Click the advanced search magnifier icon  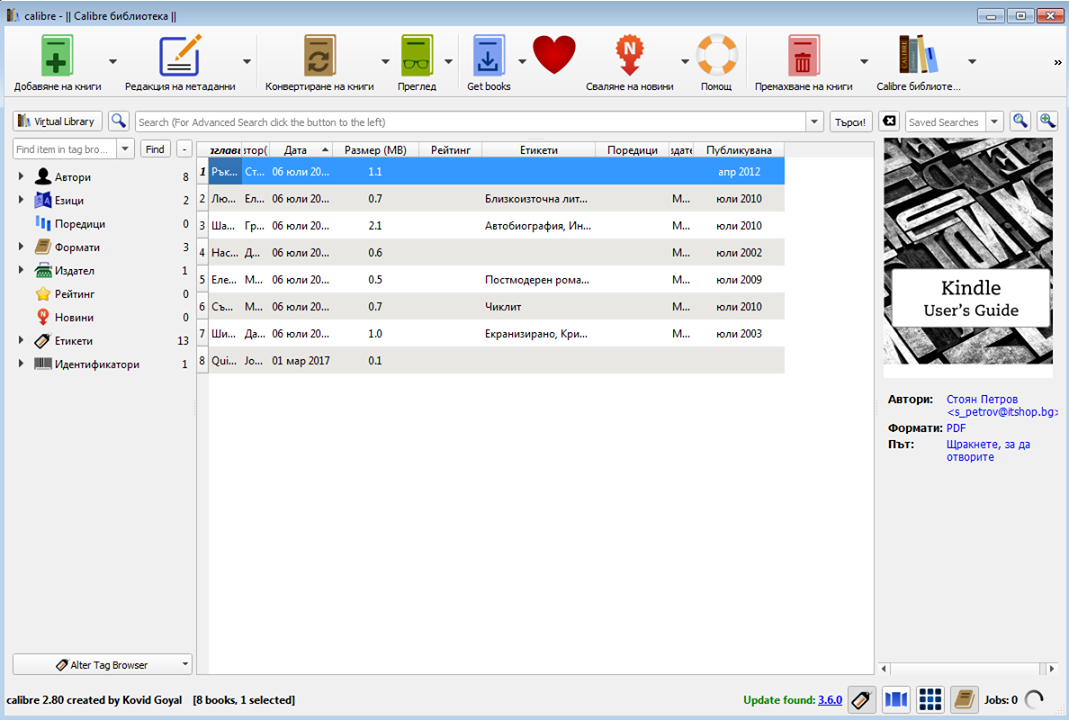click(x=119, y=121)
